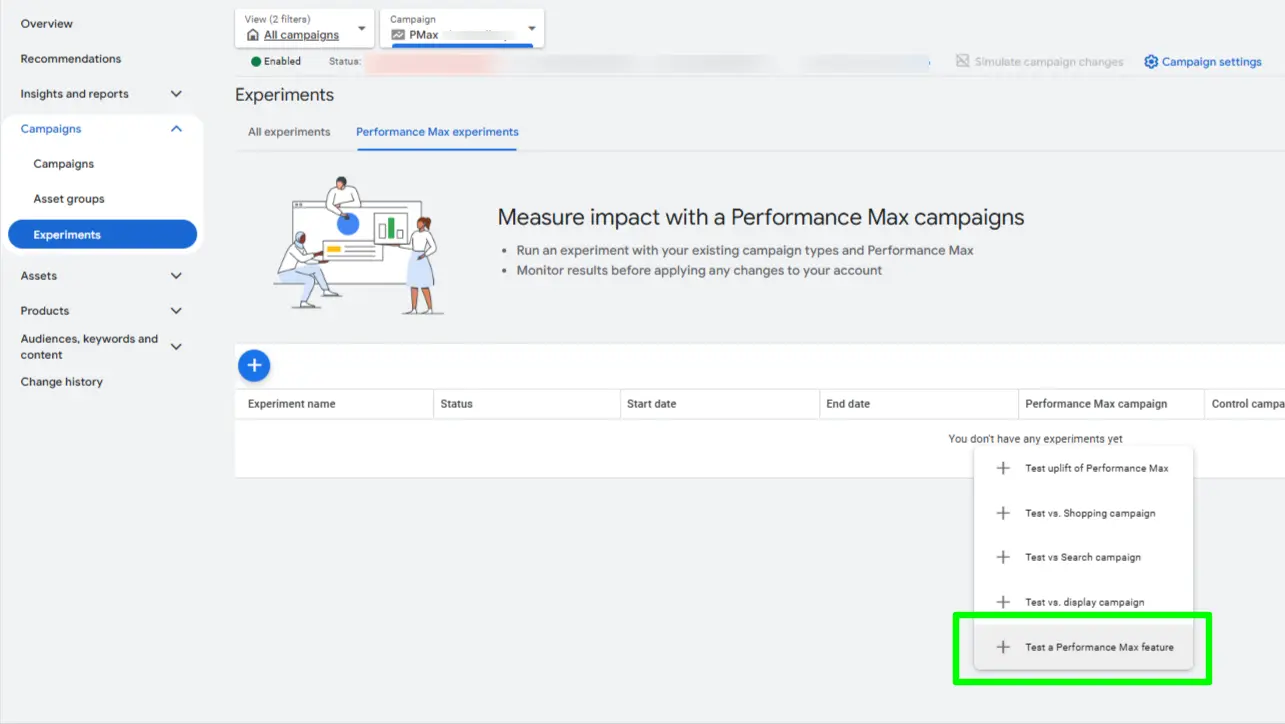
Task: Open the Campaign PMax dropdown
Action: point(531,28)
